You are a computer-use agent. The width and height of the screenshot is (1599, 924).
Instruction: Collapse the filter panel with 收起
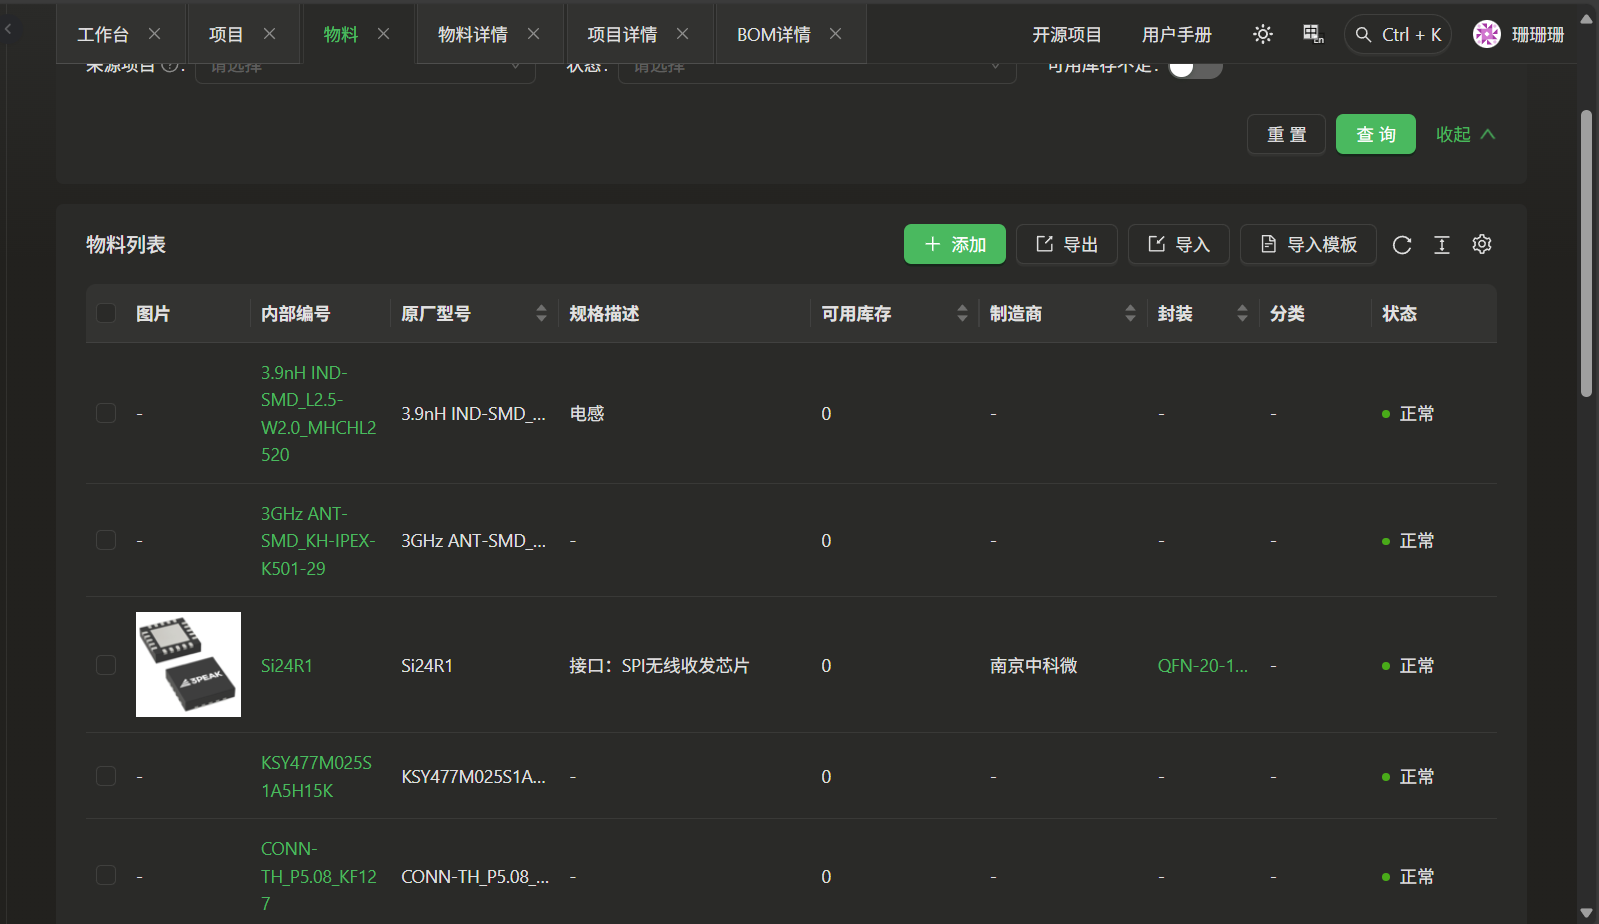1465,134
